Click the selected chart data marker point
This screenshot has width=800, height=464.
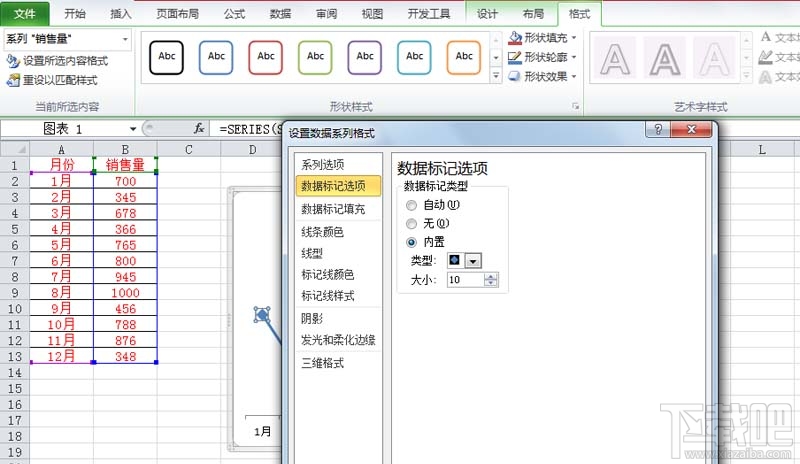click(262, 315)
